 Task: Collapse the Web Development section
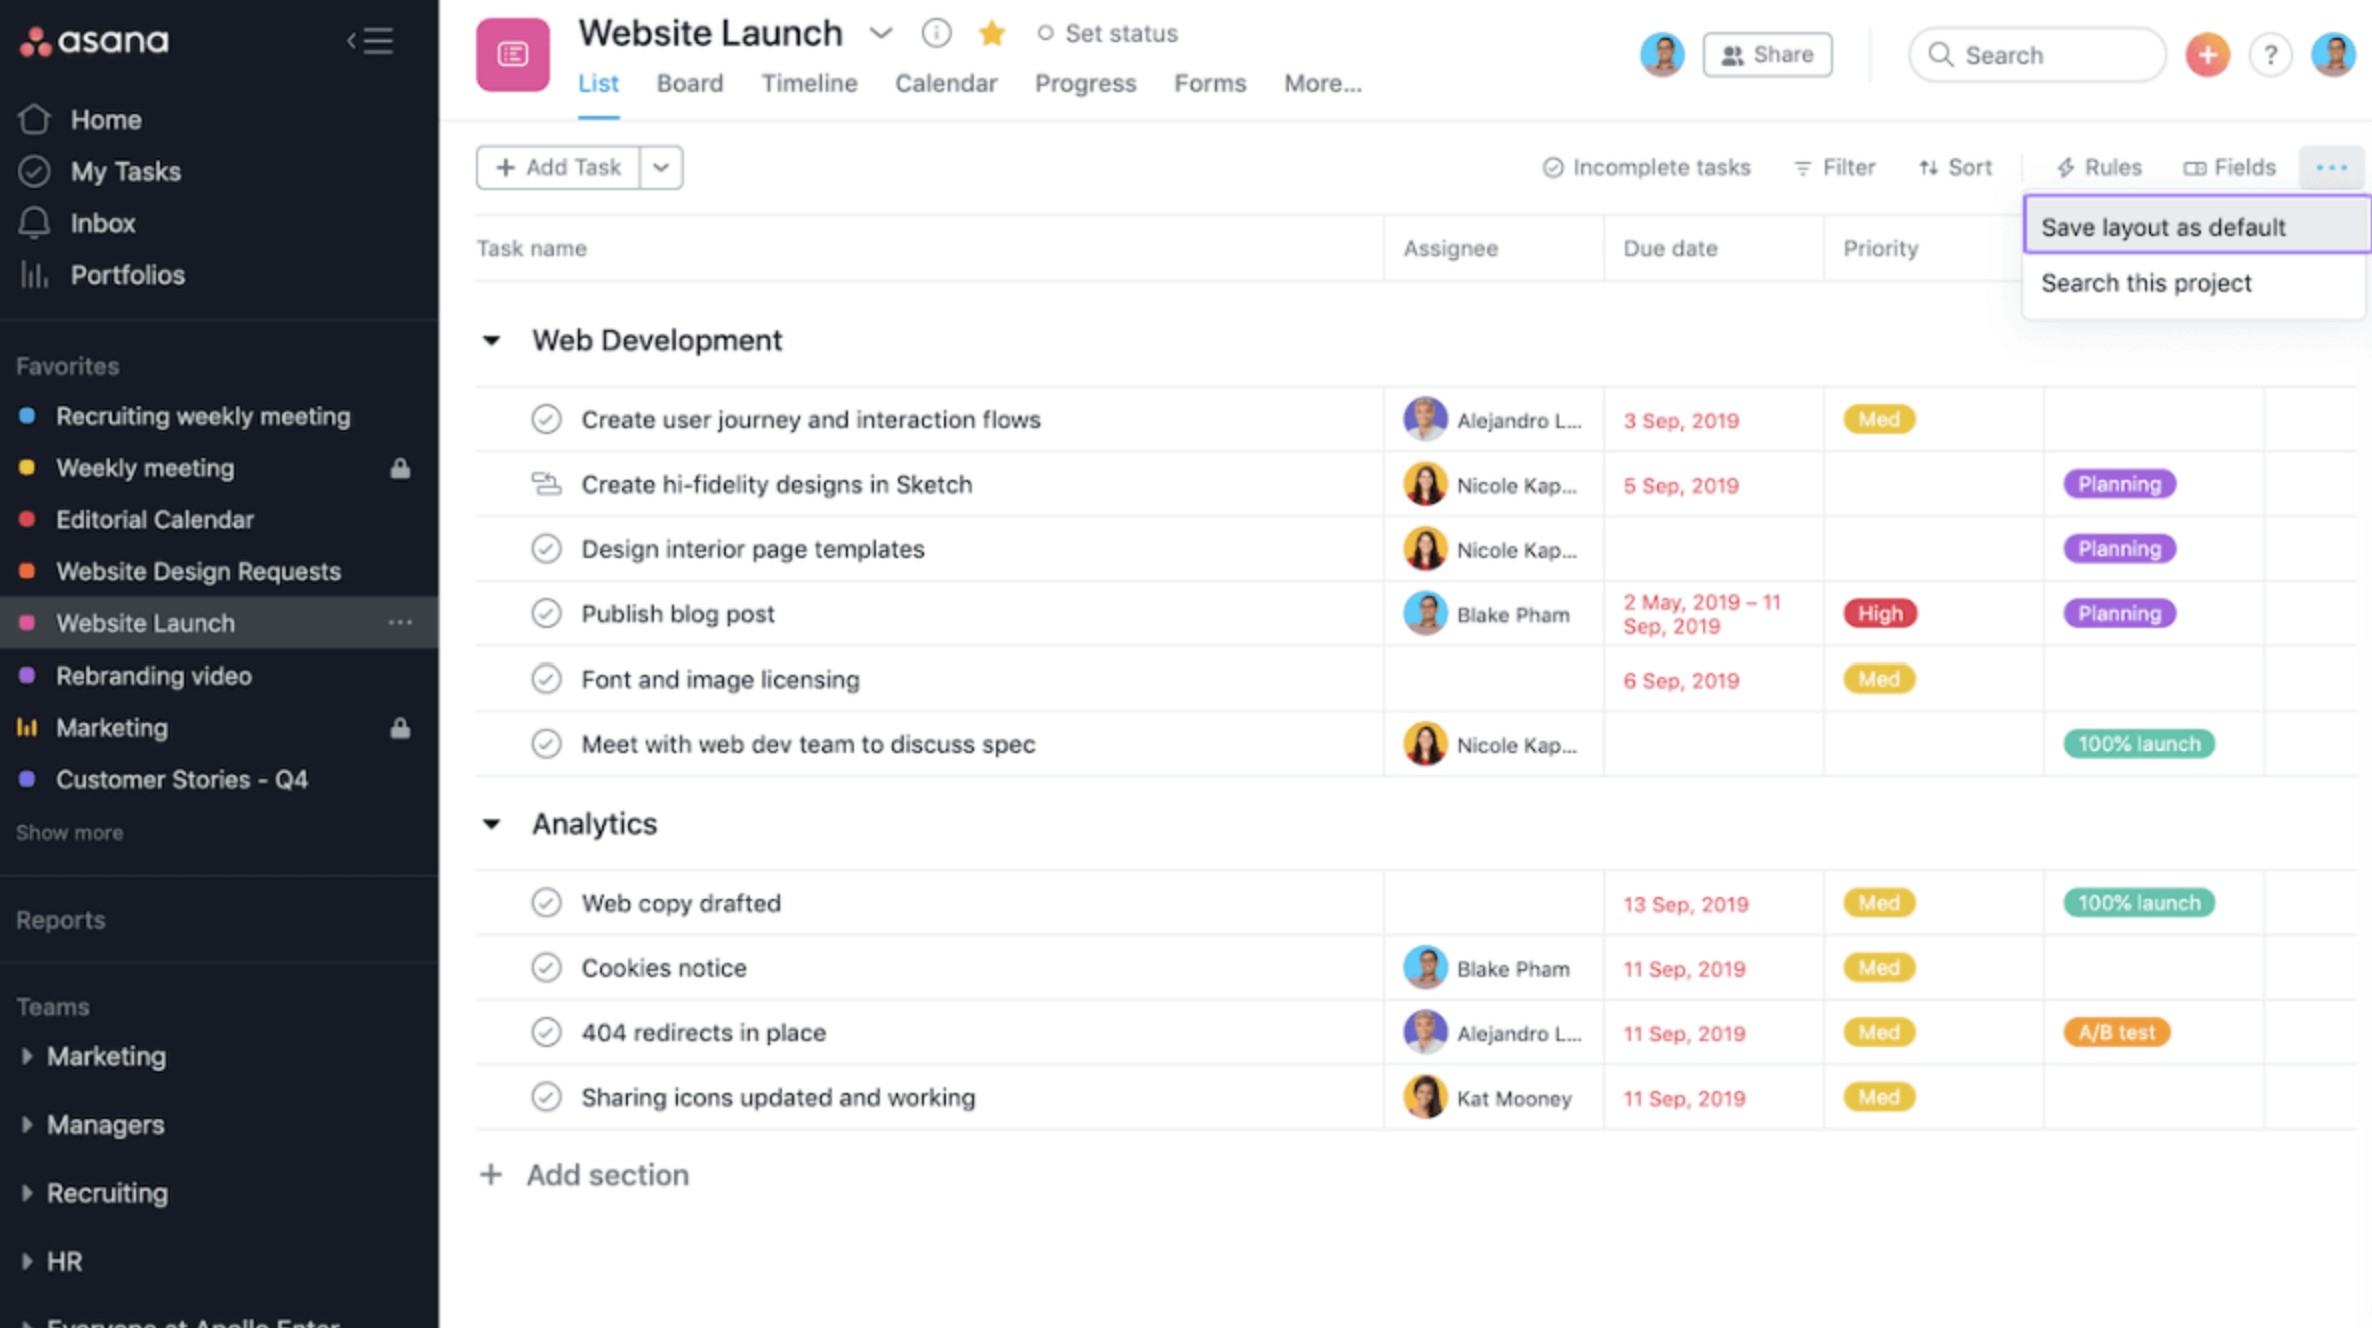[x=491, y=340]
